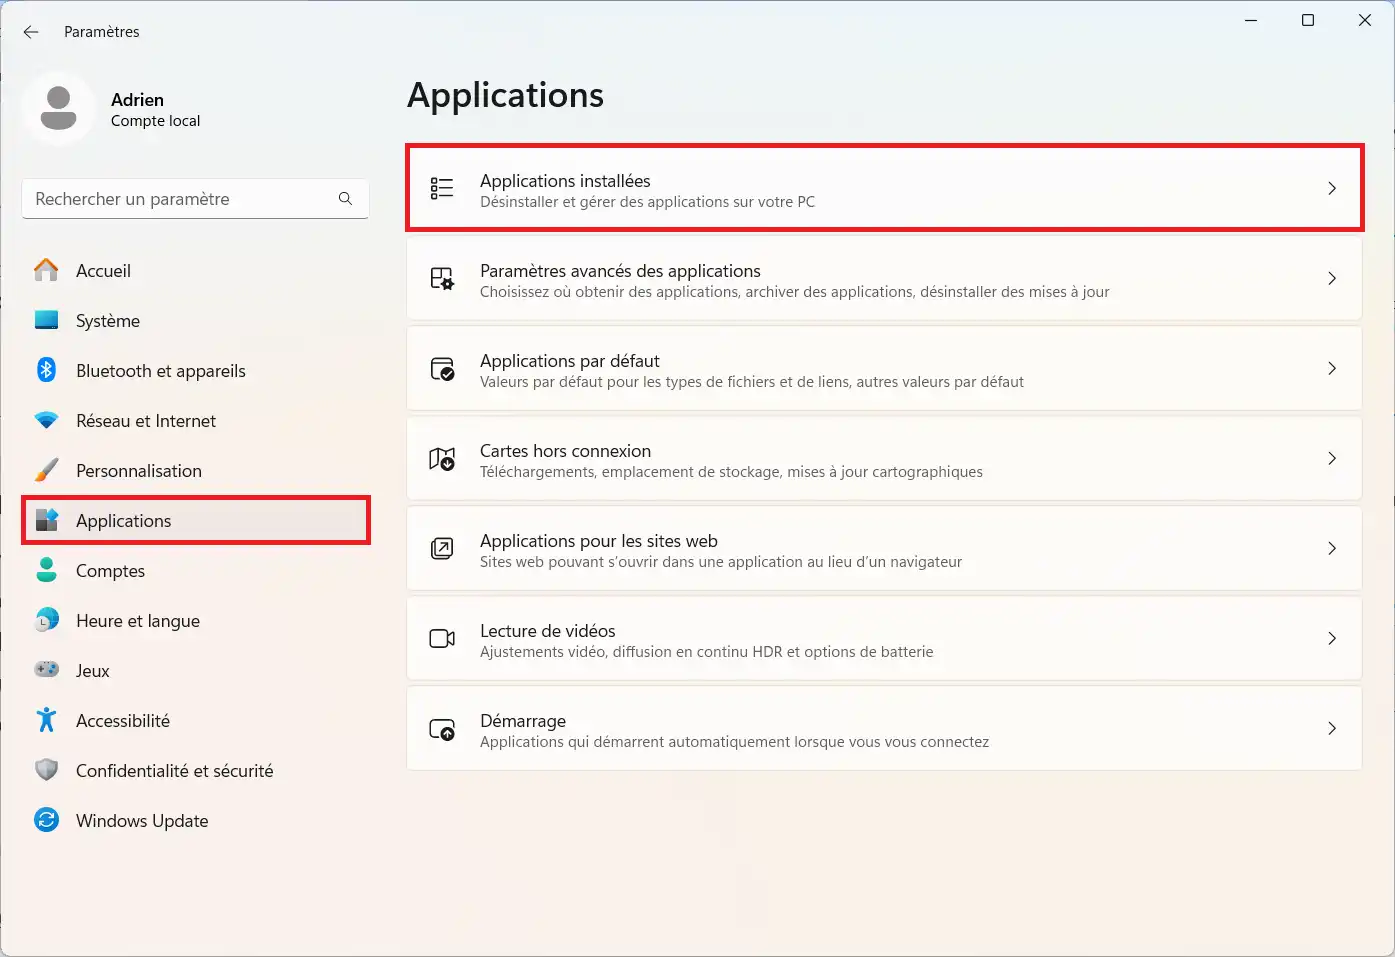Click the Démarrage startup icon
The image size is (1395, 957).
[x=442, y=729]
